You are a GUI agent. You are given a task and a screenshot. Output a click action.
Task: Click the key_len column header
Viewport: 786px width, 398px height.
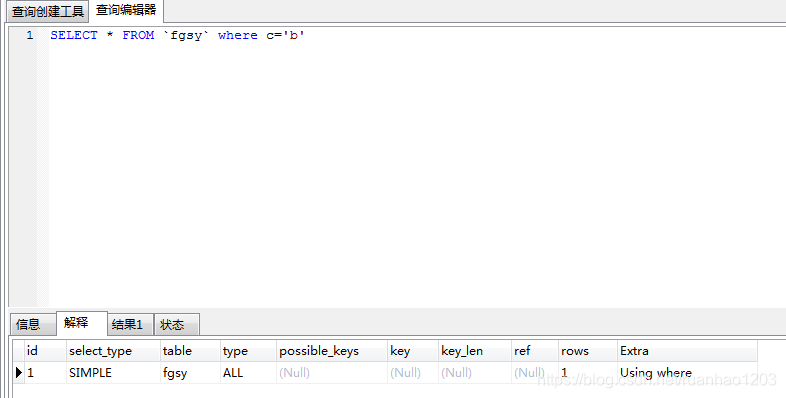click(x=475, y=351)
